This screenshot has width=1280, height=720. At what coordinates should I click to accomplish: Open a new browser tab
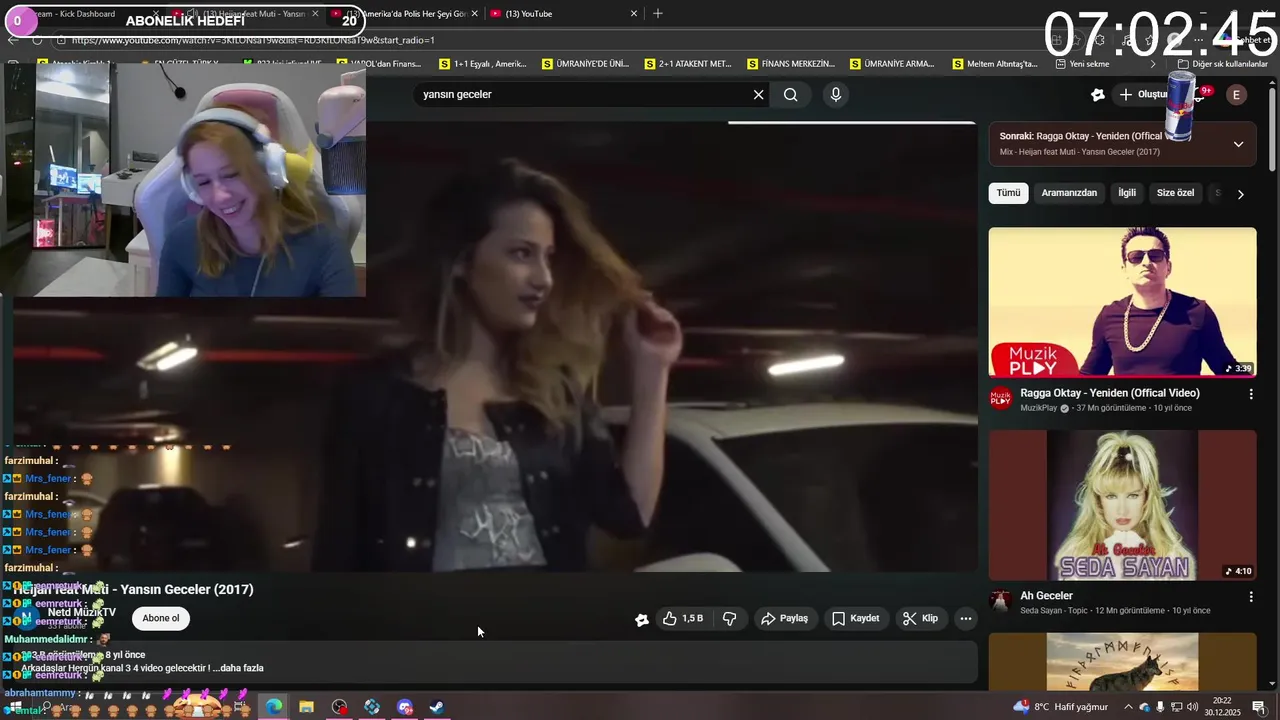pyautogui.click(x=657, y=14)
